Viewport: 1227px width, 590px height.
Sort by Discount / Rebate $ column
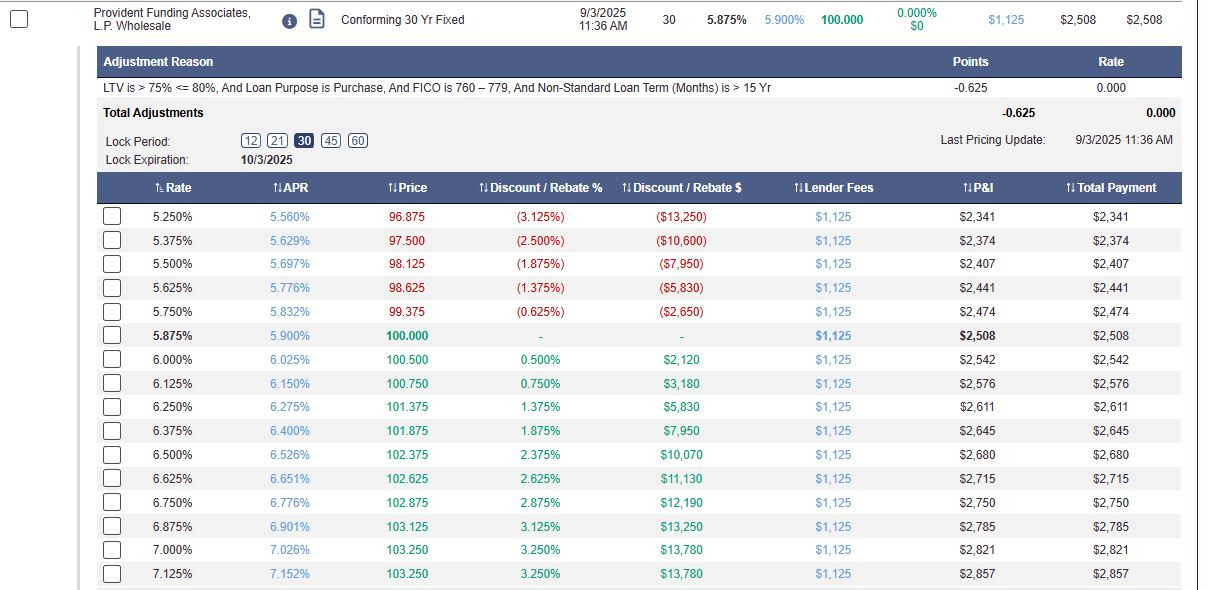tap(681, 188)
